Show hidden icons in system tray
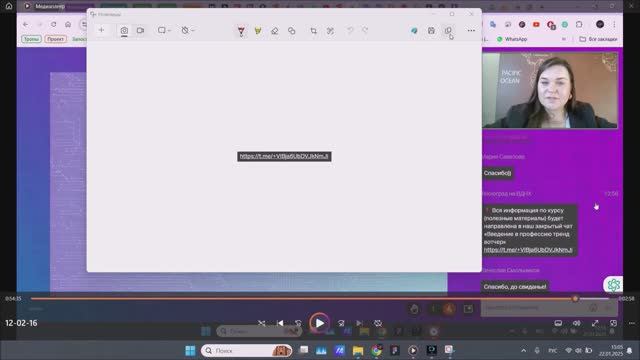 click(x=524, y=350)
